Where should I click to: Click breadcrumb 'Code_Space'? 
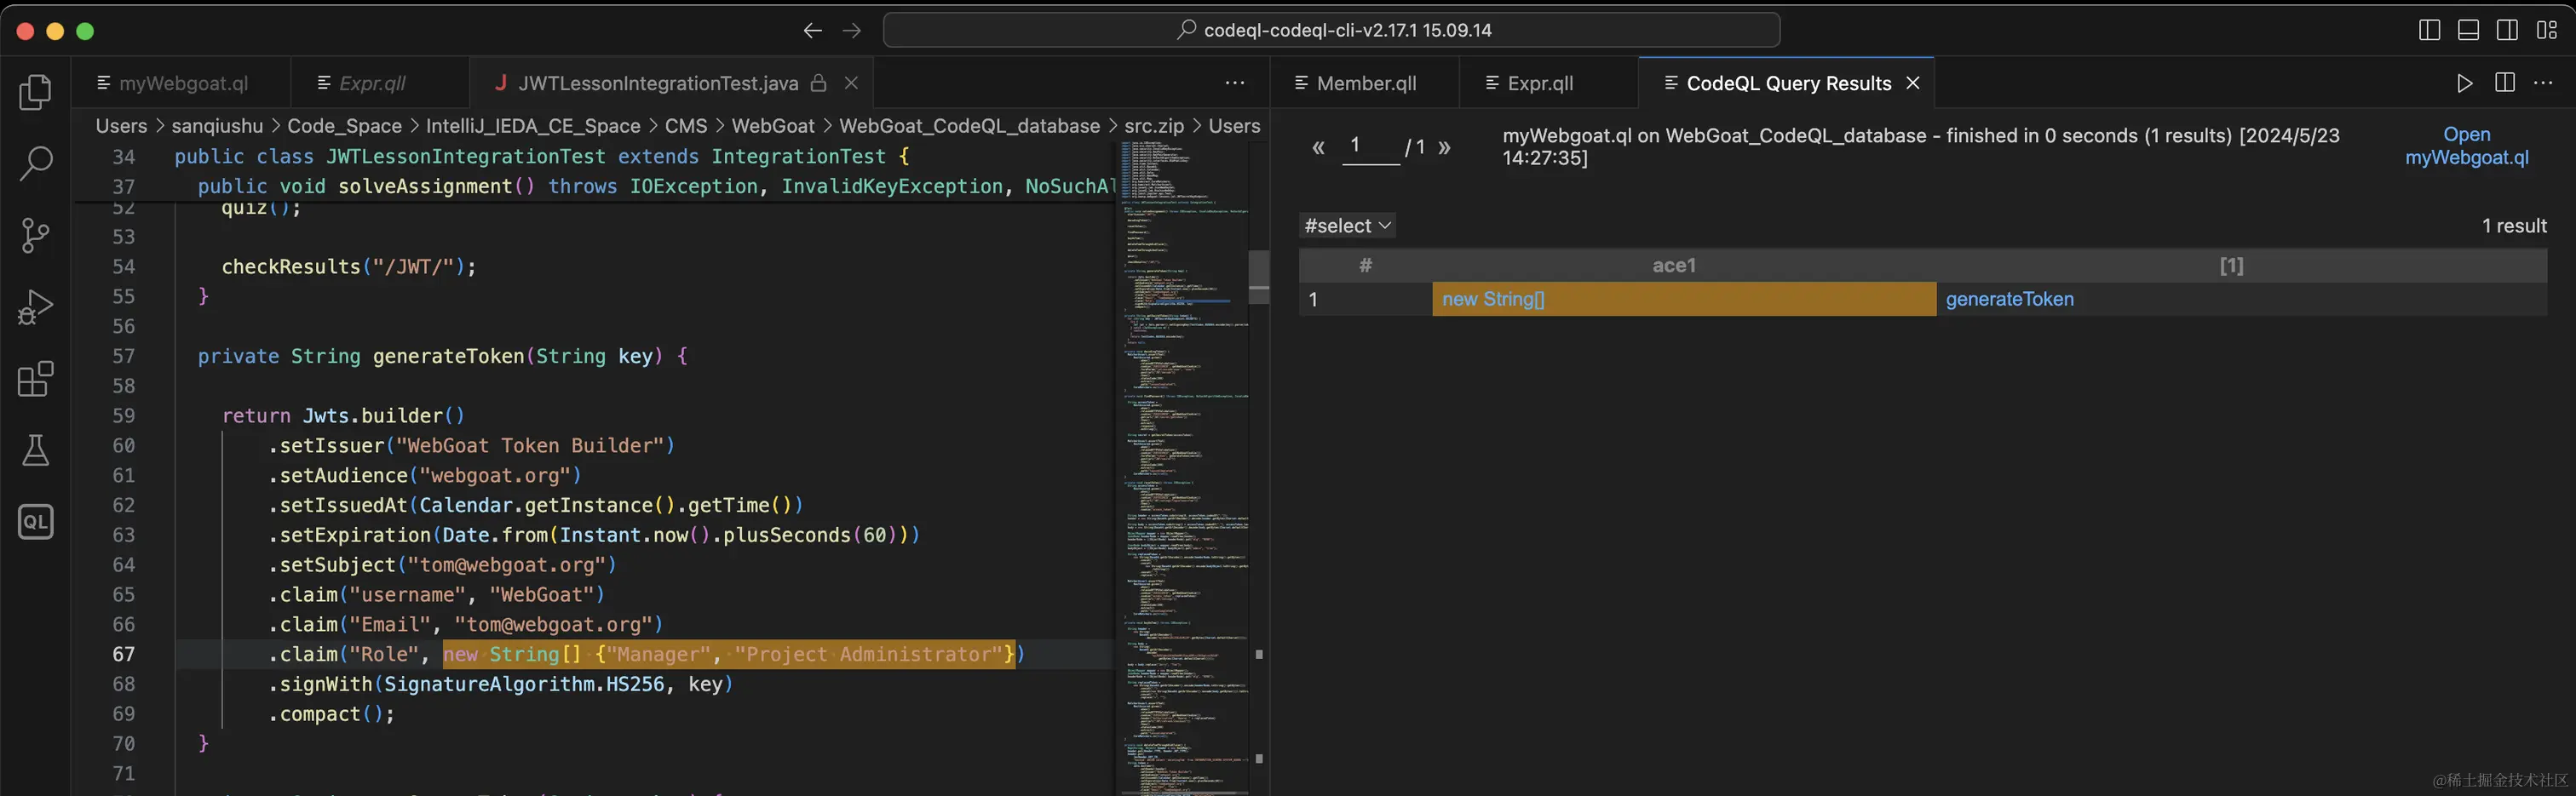pos(344,126)
